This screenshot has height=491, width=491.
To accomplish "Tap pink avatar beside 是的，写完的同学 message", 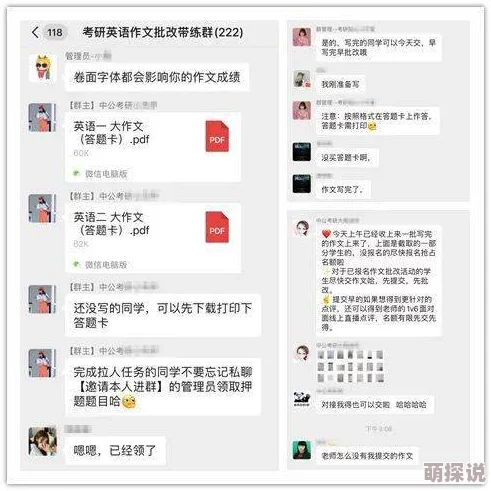I will (302, 37).
